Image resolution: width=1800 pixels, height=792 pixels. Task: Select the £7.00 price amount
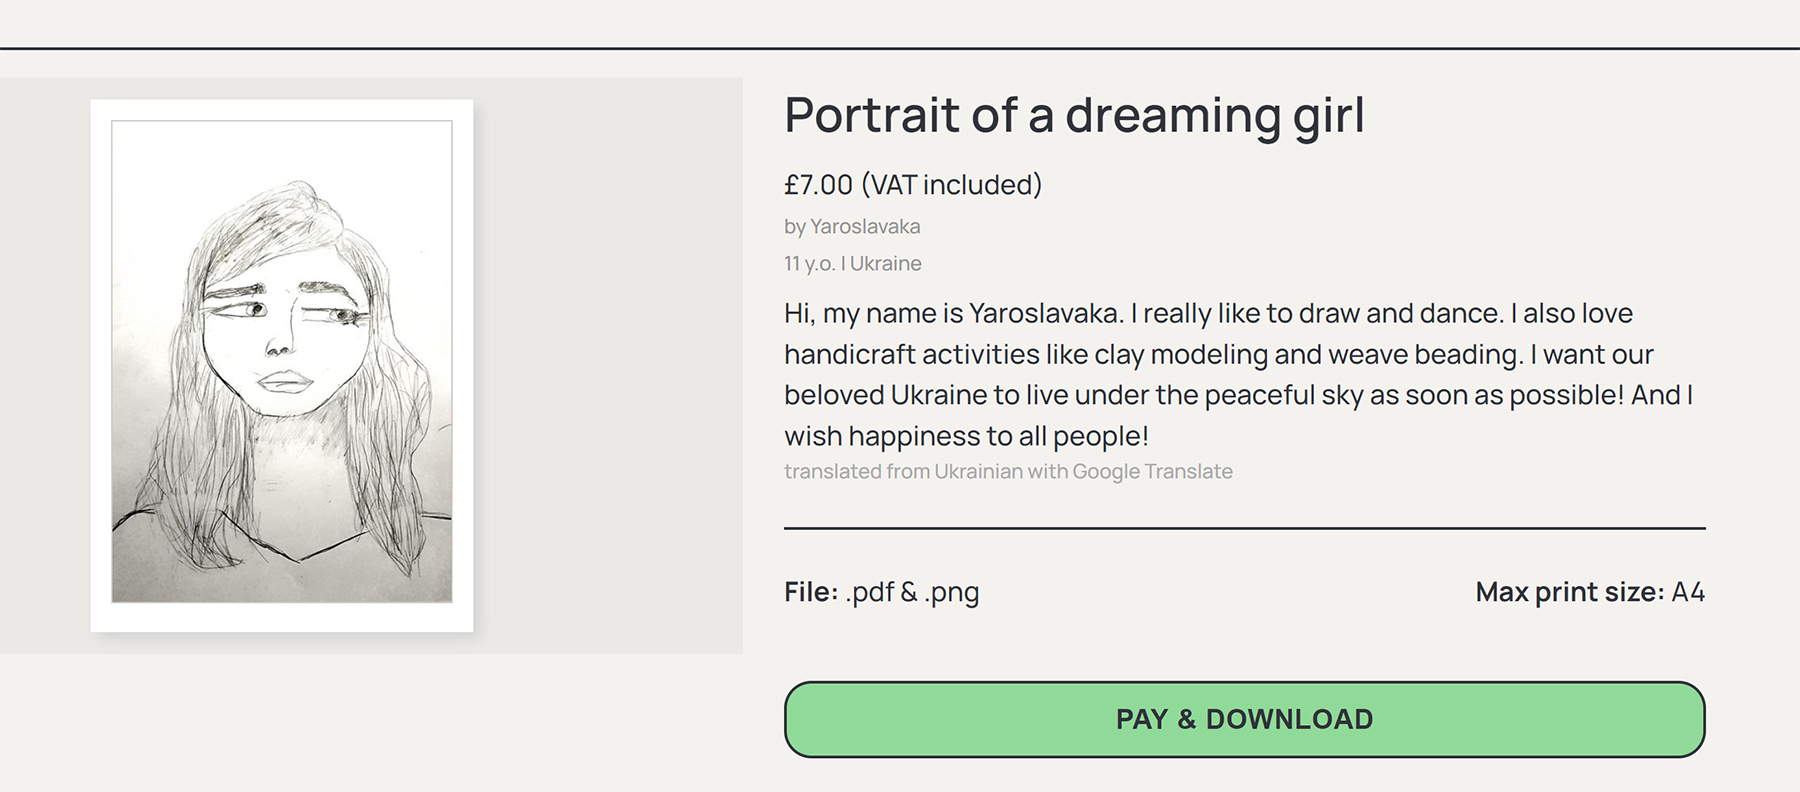coord(818,185)
